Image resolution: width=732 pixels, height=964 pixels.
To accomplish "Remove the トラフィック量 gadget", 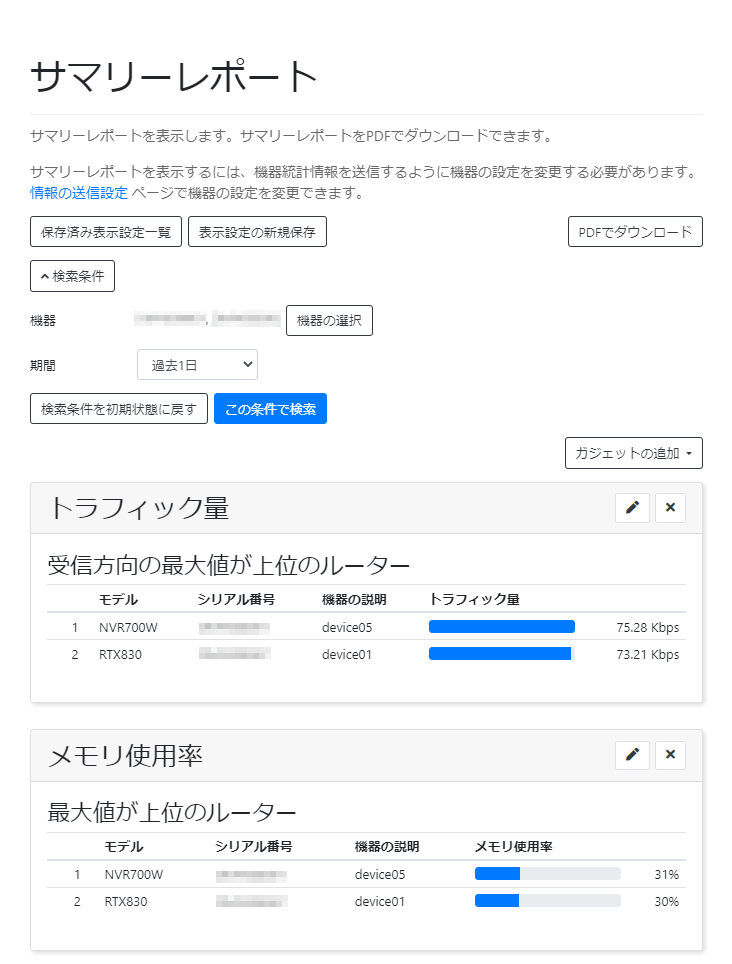I will 670,508.
